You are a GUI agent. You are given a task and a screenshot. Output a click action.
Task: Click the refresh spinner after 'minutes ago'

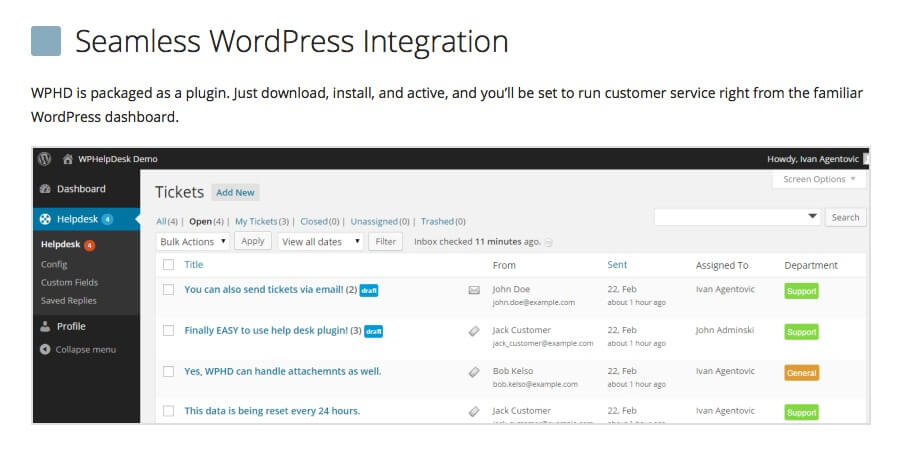coord(548,242)
